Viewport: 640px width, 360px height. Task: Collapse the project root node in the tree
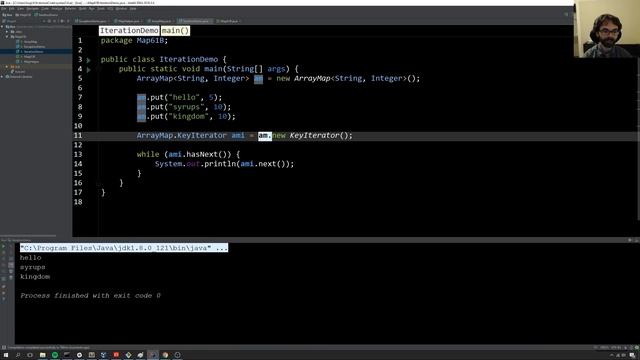(x=2, y=27)
